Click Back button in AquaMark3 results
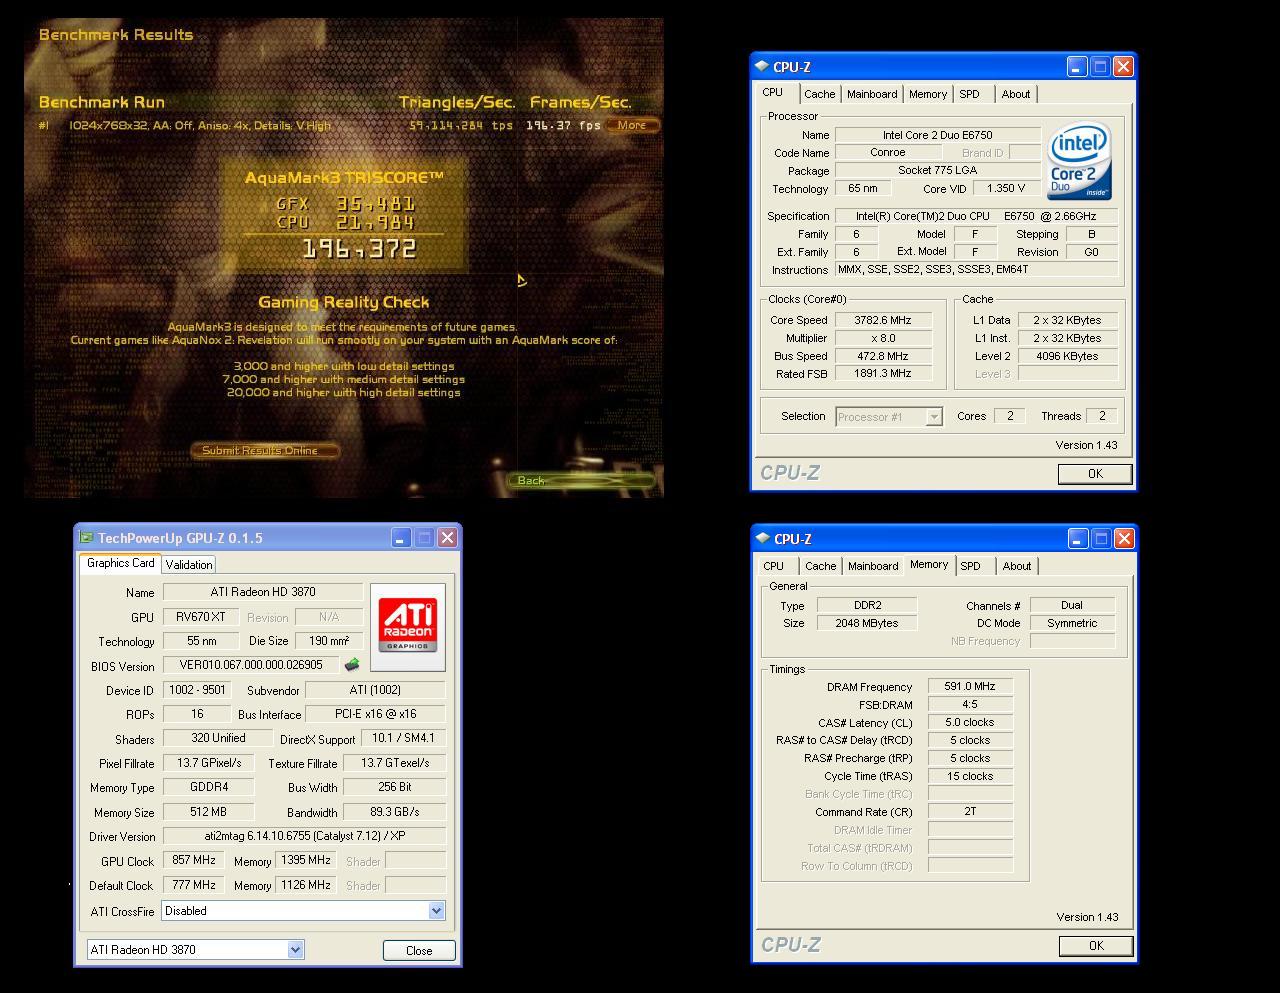The height and width of the screenshot is (993, 1280). coord(582,481)
